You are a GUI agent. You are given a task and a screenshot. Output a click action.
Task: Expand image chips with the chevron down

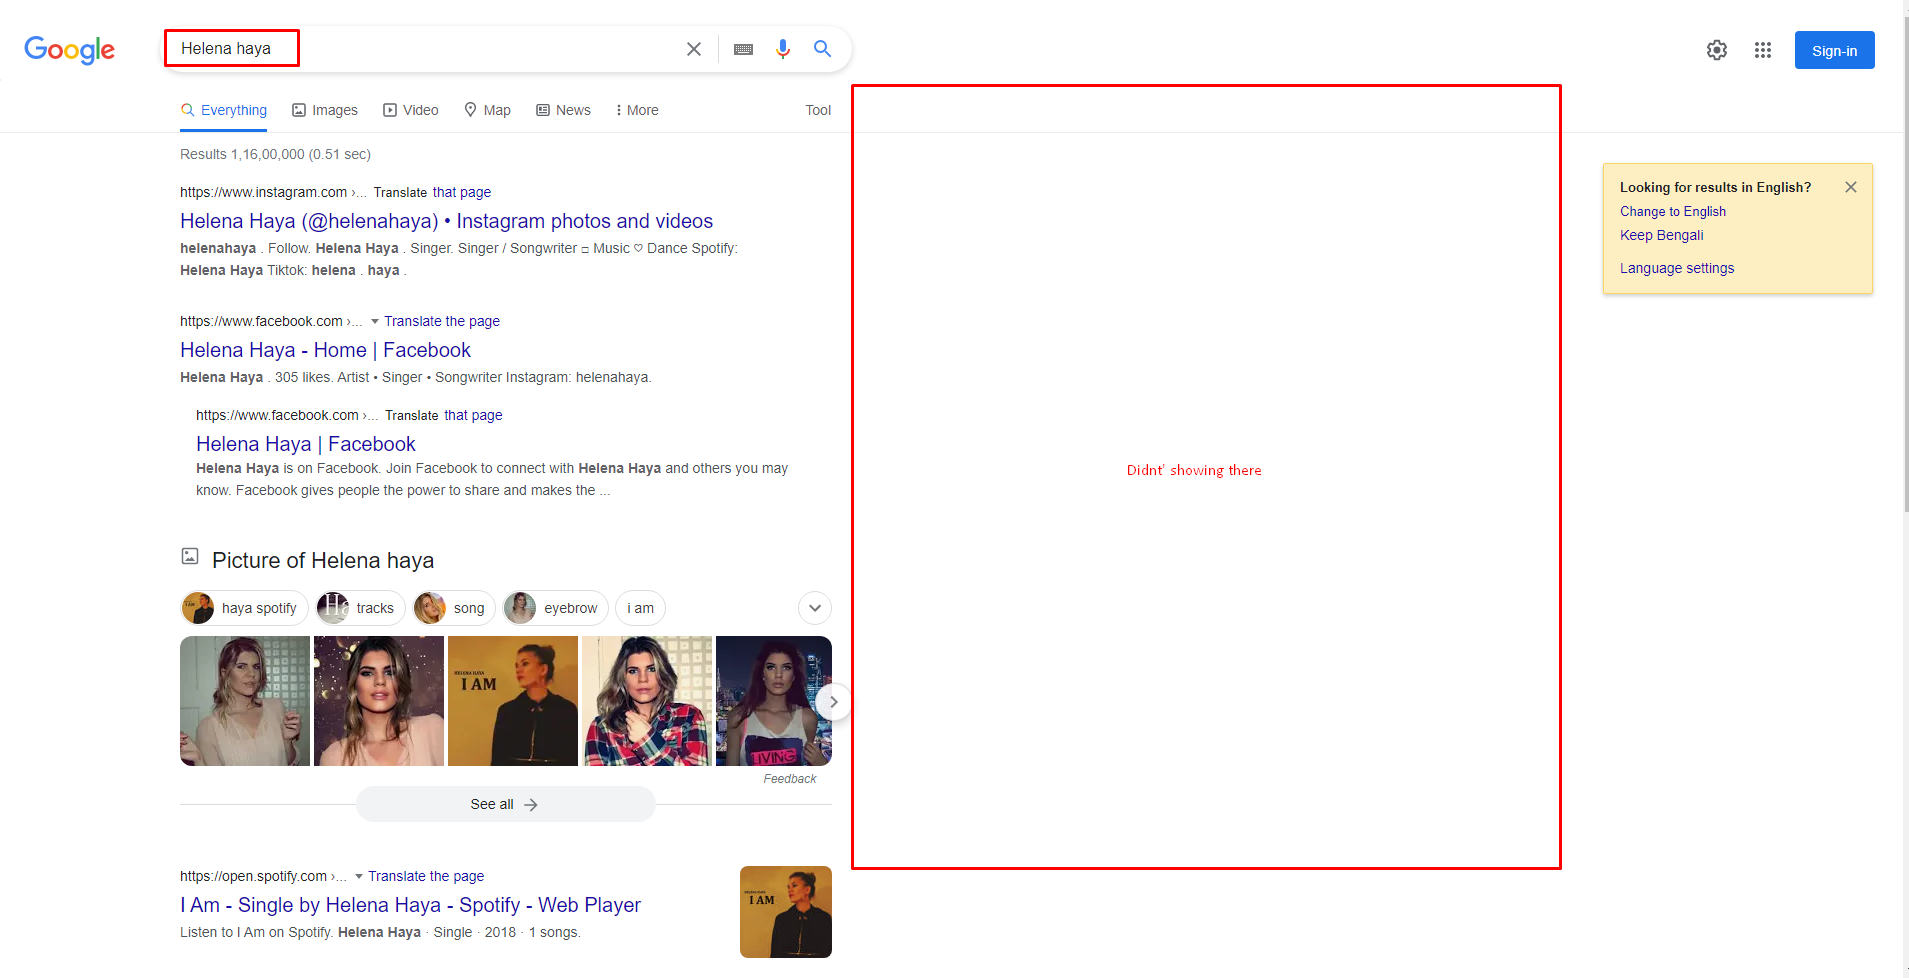click(x=815, y=608)
